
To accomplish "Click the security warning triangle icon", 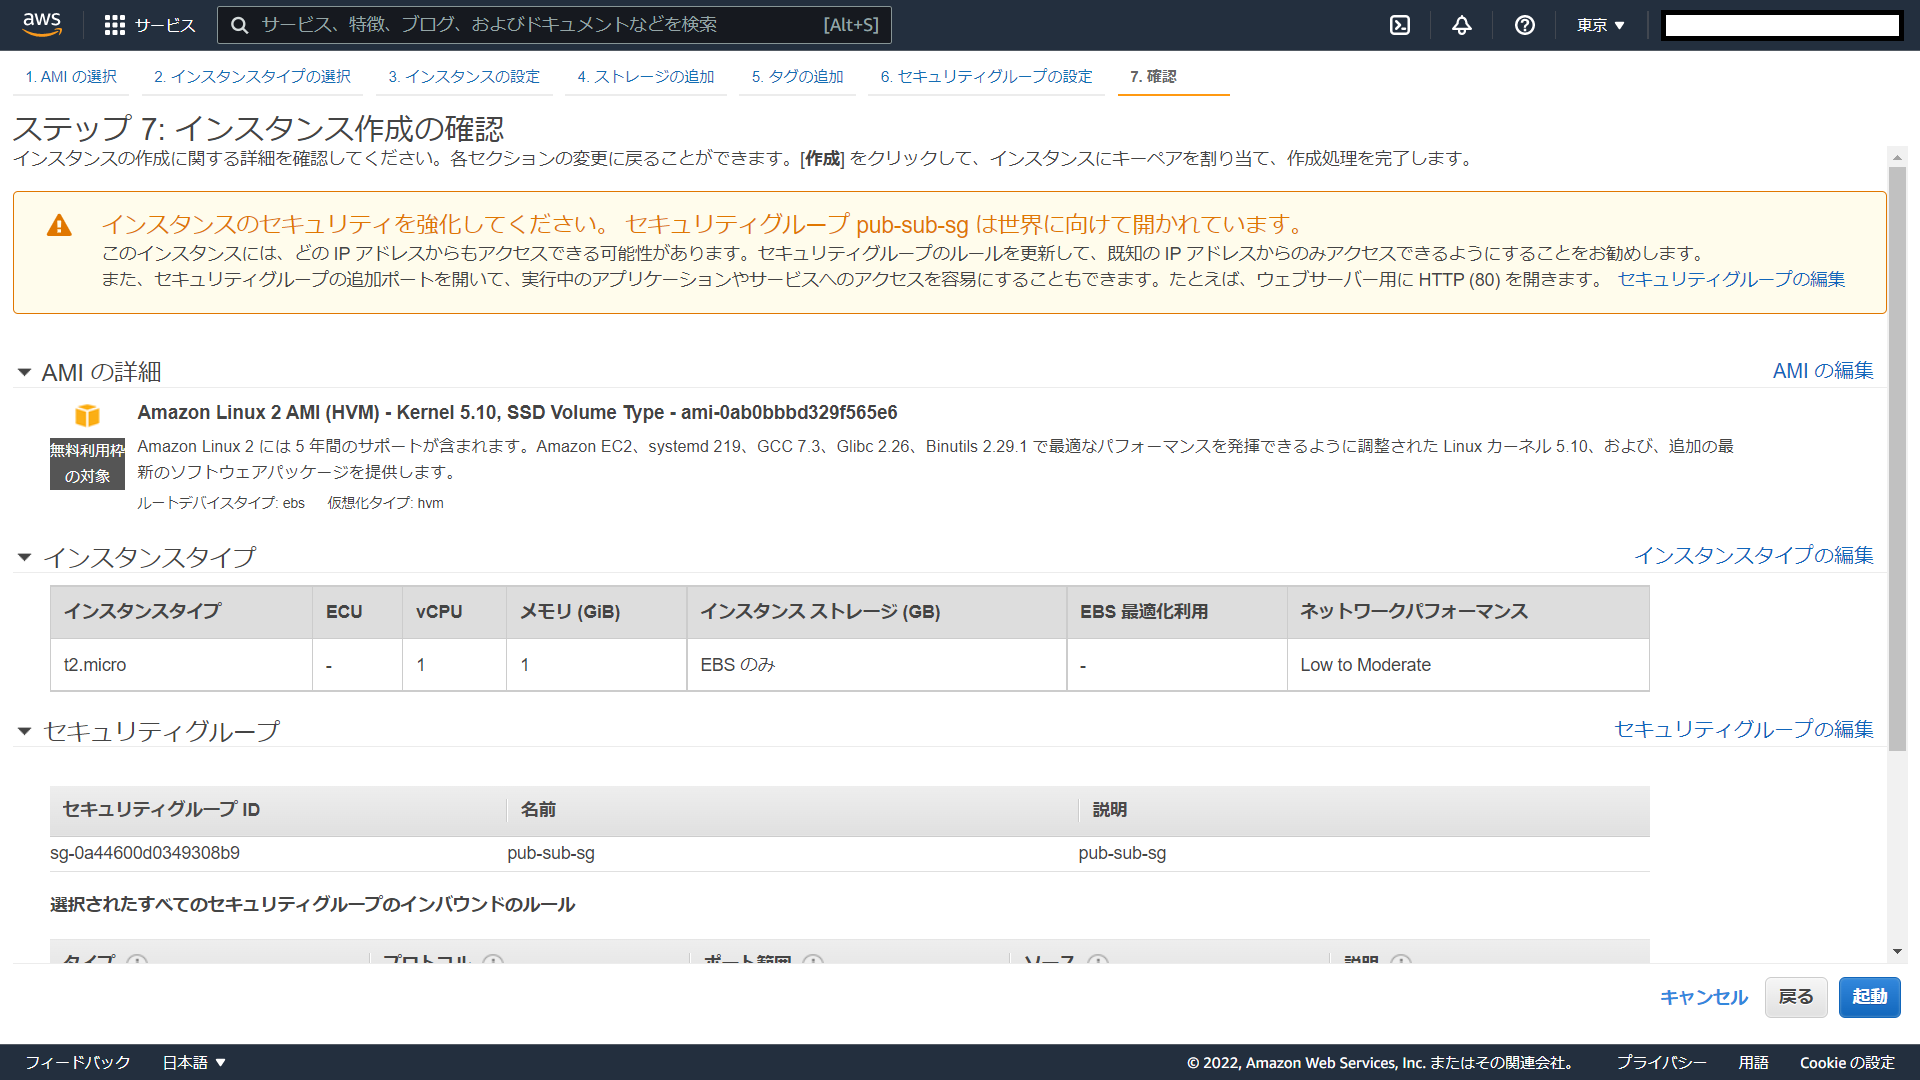I will [x=59, y=226].
